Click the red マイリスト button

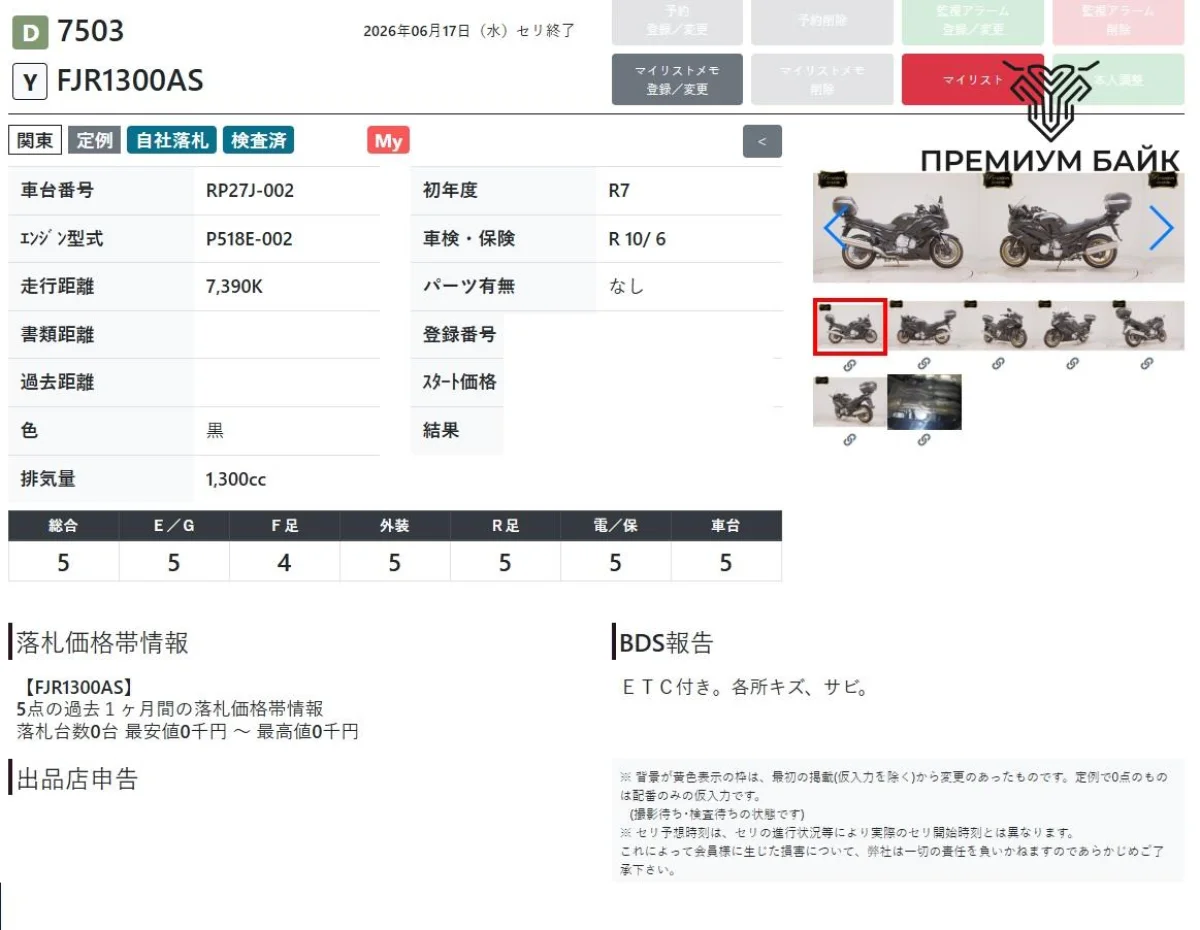[972, 80]
